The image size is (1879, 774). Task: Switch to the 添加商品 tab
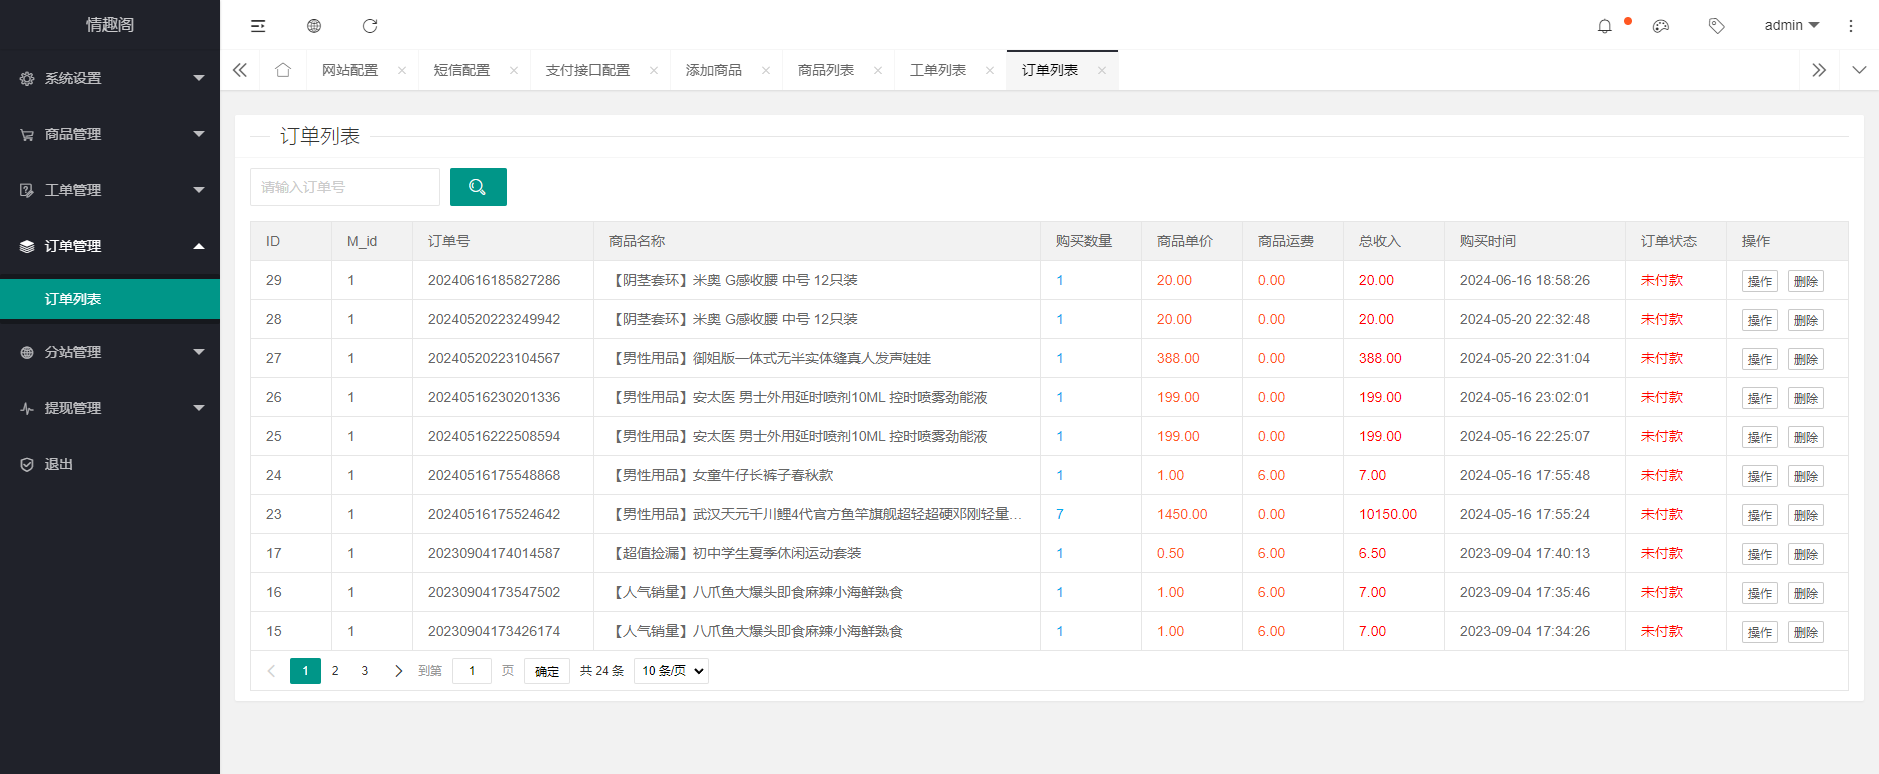[x=714, y=70]
